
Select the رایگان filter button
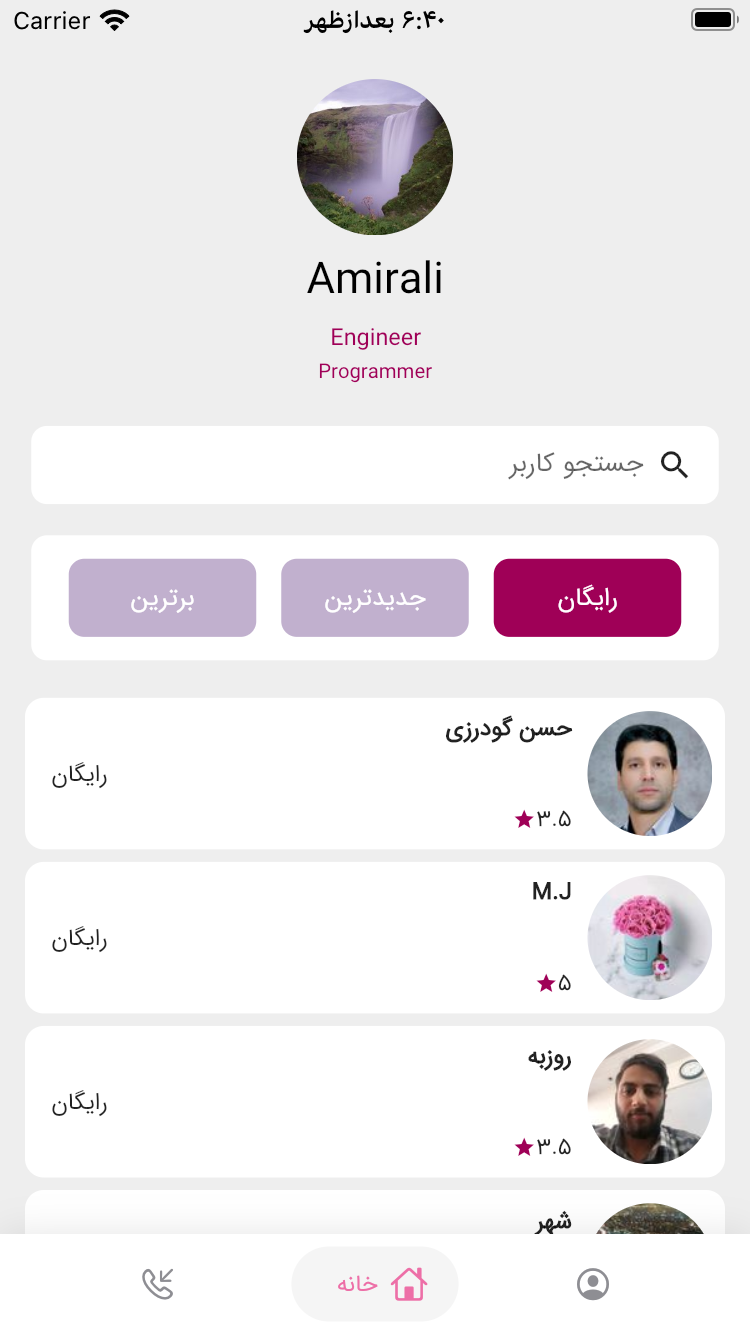[x=587, y=598]
